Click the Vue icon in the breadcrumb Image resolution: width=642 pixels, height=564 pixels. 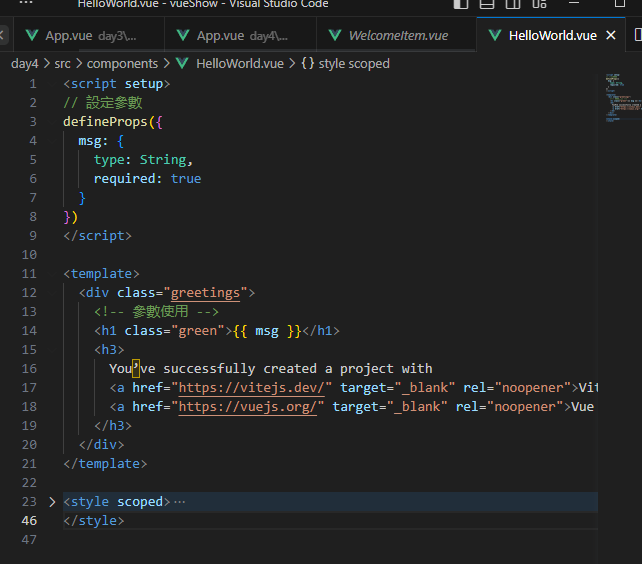(182, 63)
